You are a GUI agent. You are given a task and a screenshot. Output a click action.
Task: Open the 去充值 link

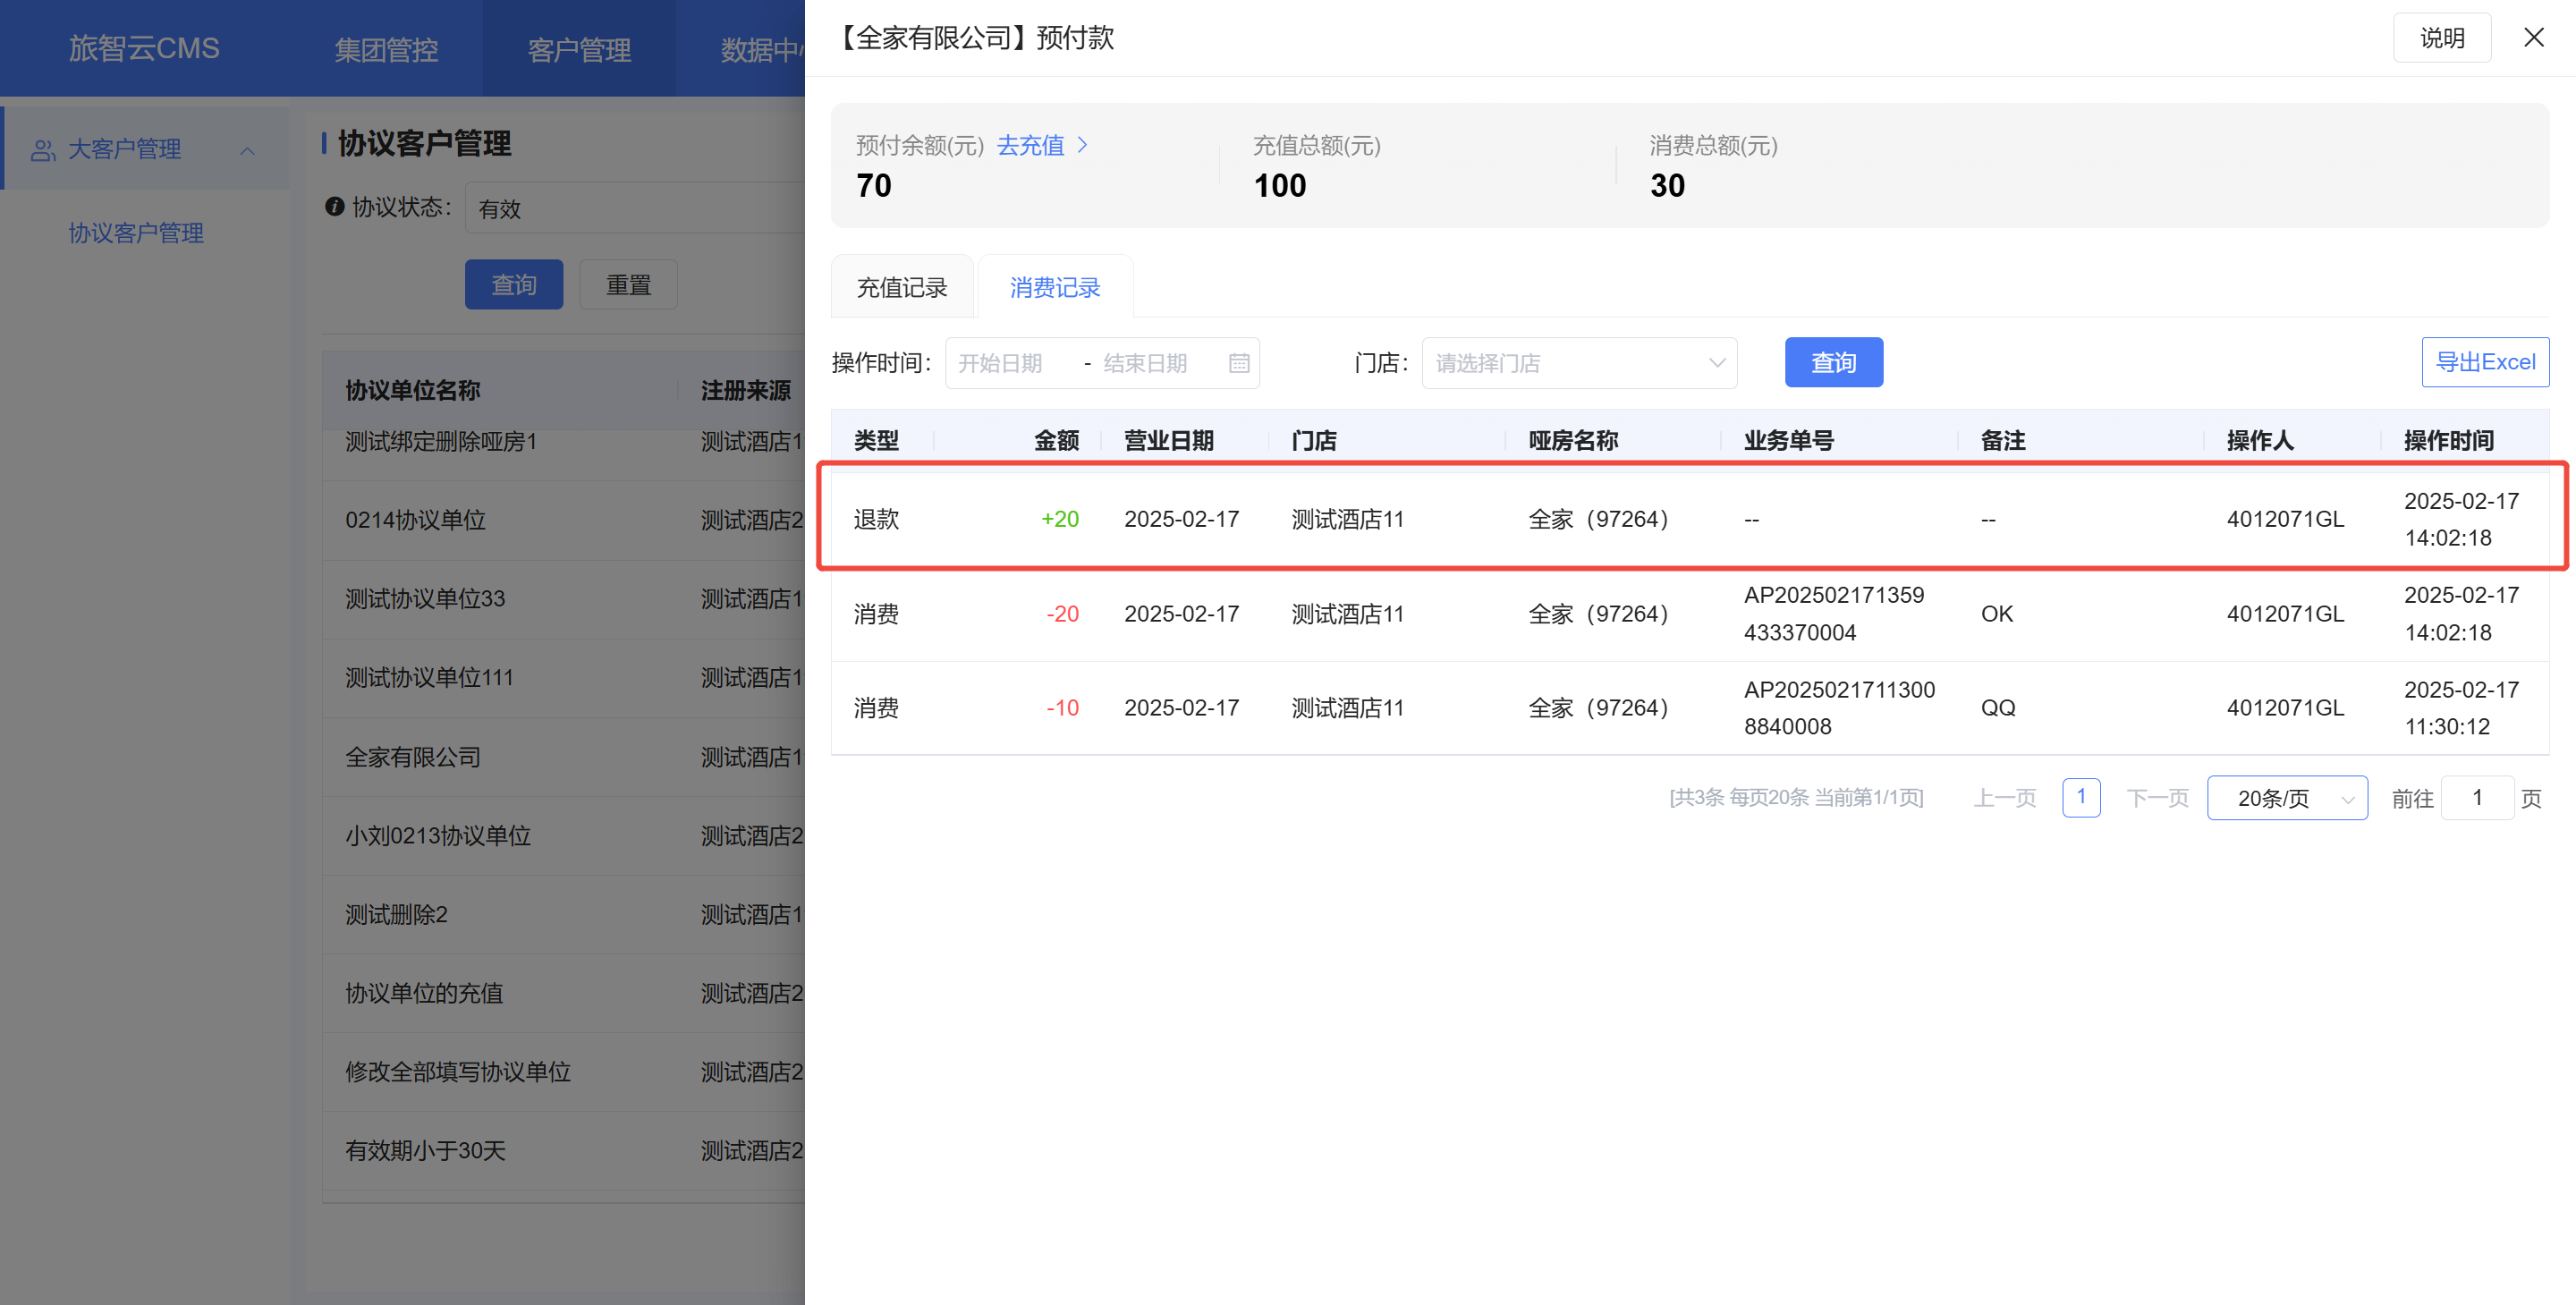(x=1030, y=145)
